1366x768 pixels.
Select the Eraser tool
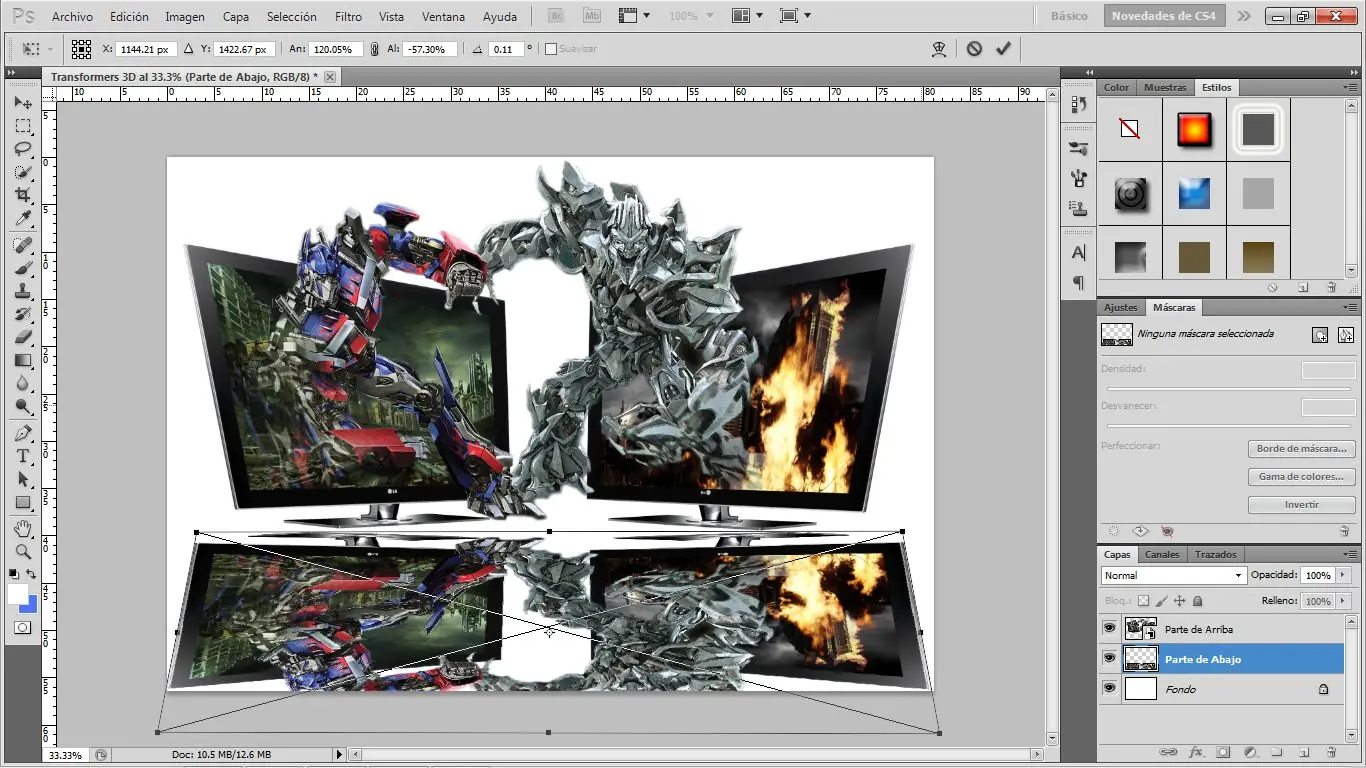point(23,337)
